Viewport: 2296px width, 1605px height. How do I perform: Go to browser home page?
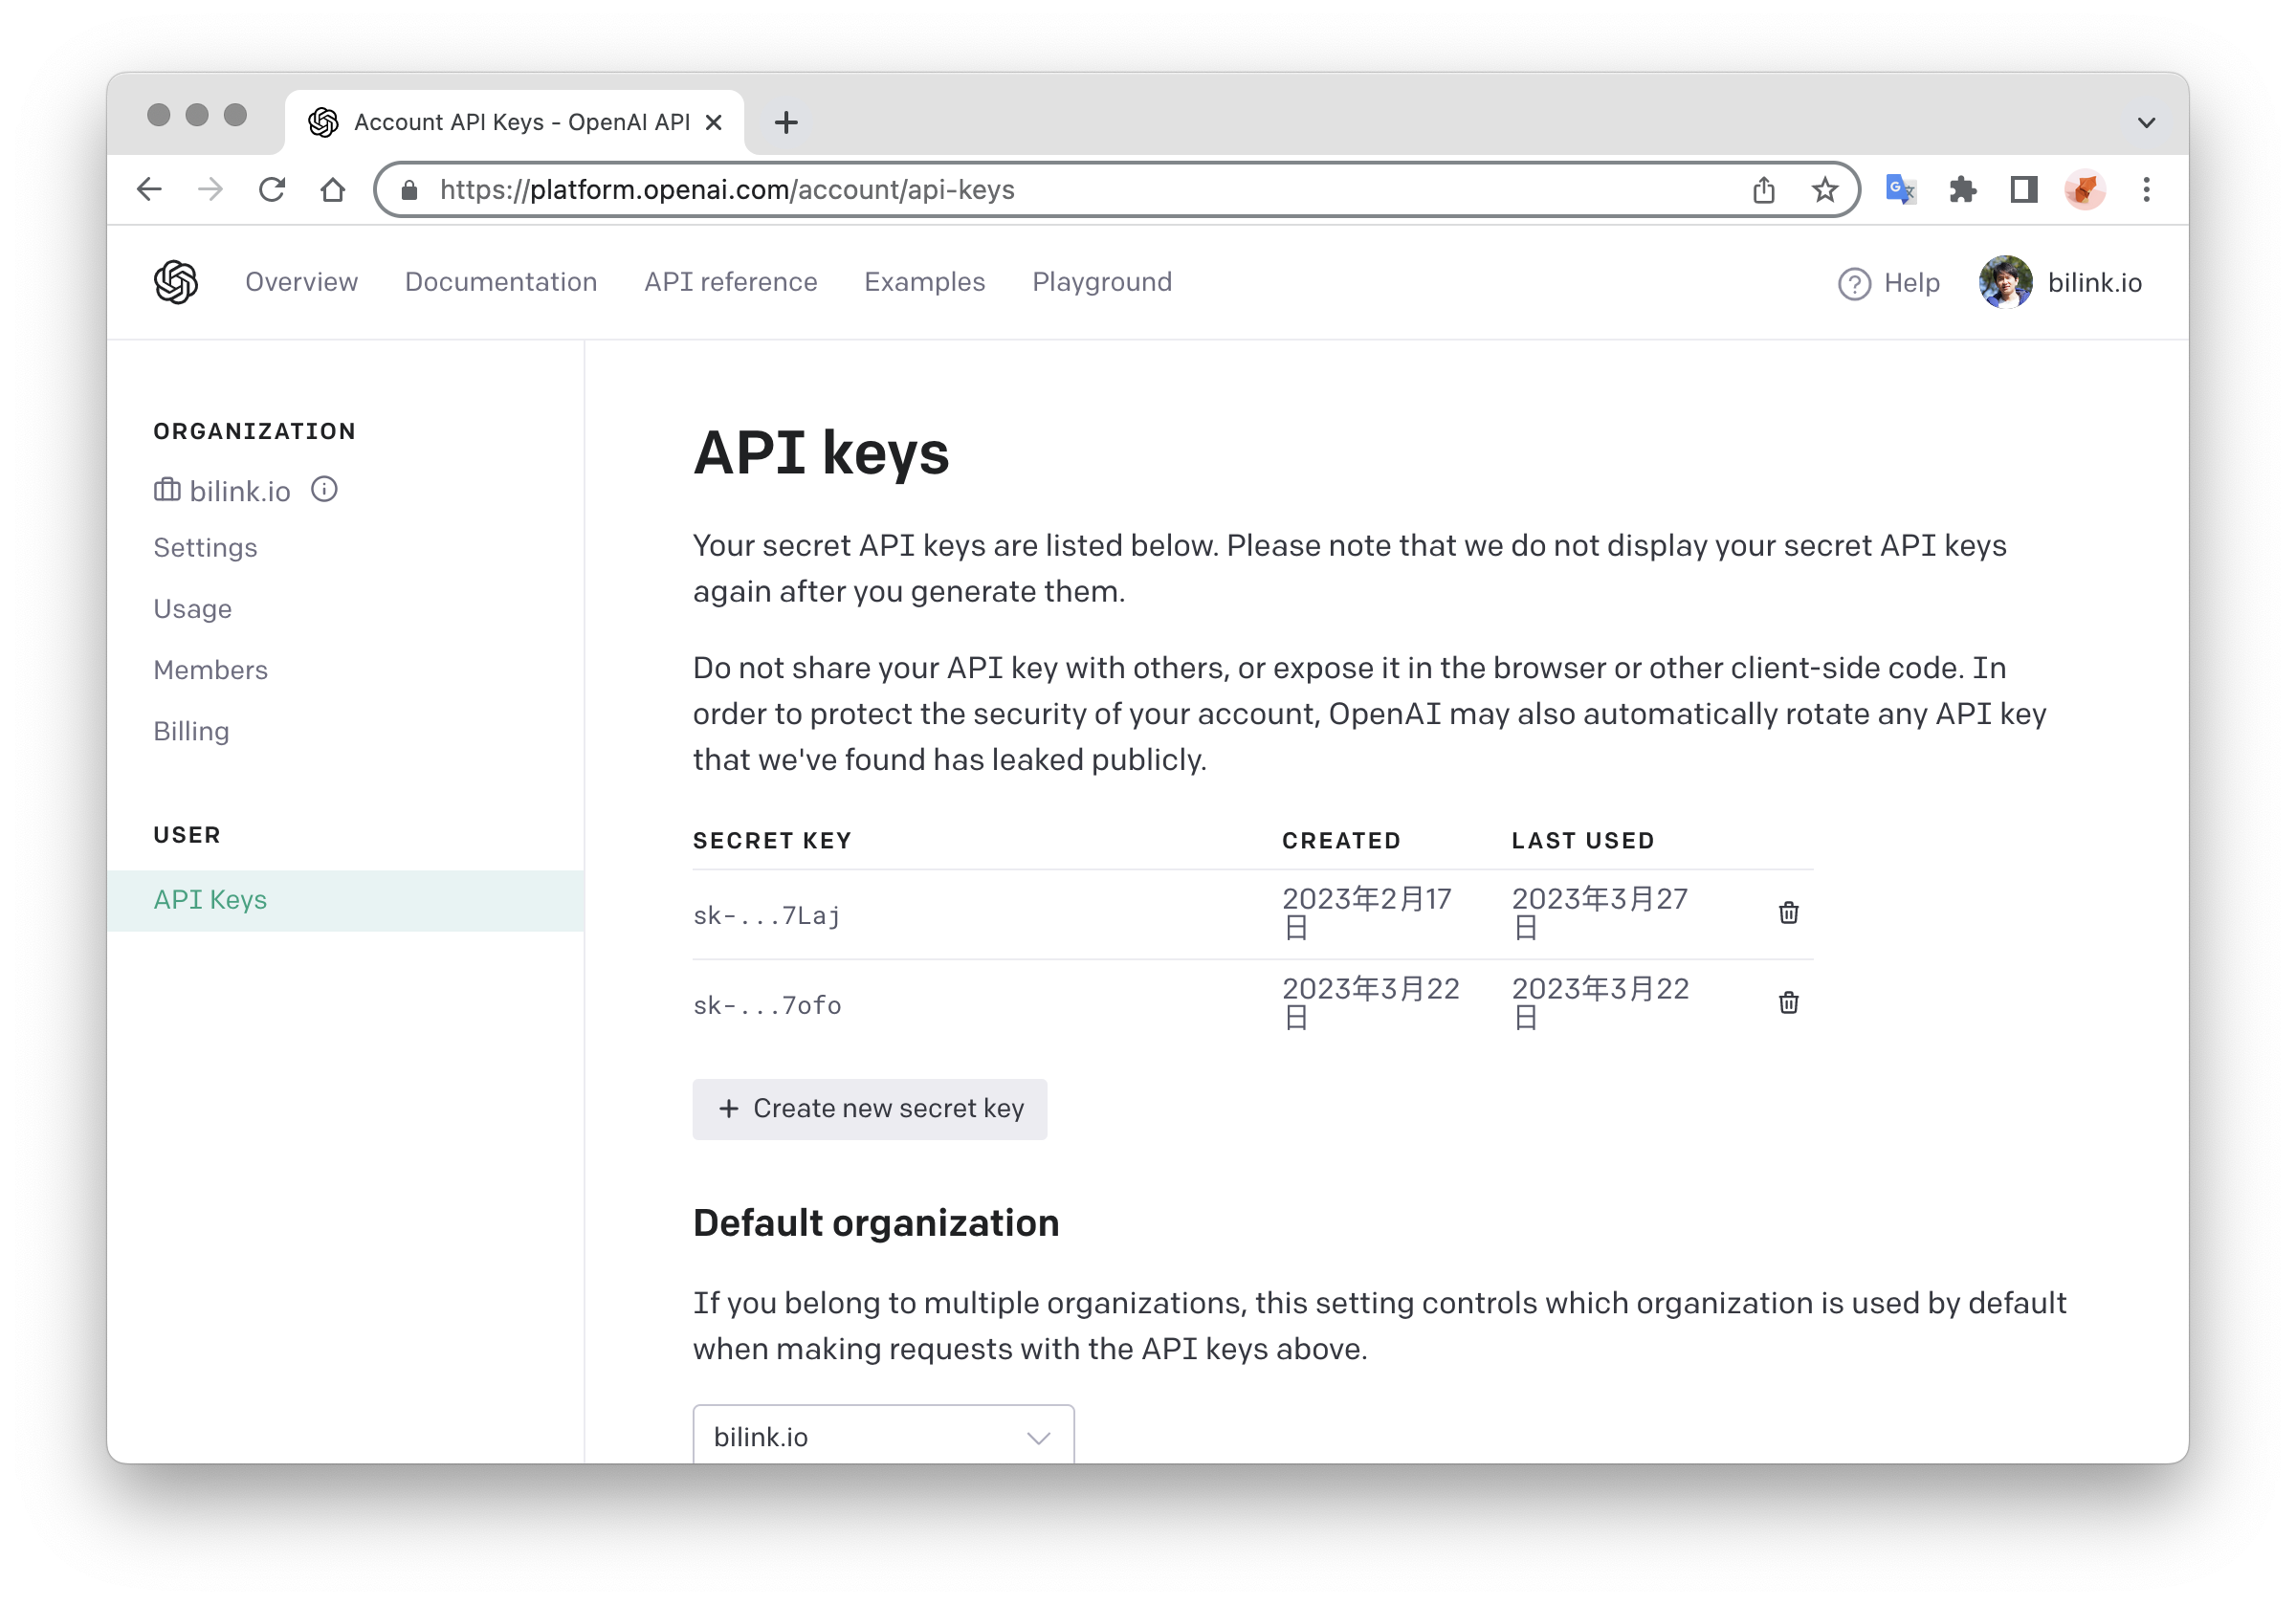coord(333,189)
